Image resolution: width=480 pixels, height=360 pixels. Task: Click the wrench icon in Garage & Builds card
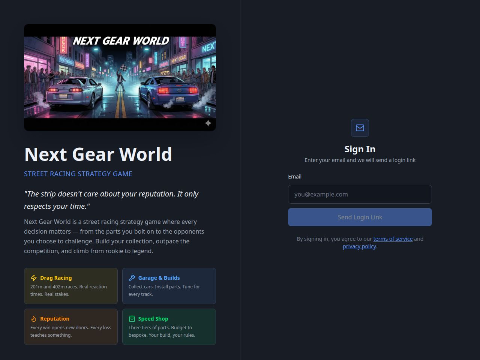132,278
